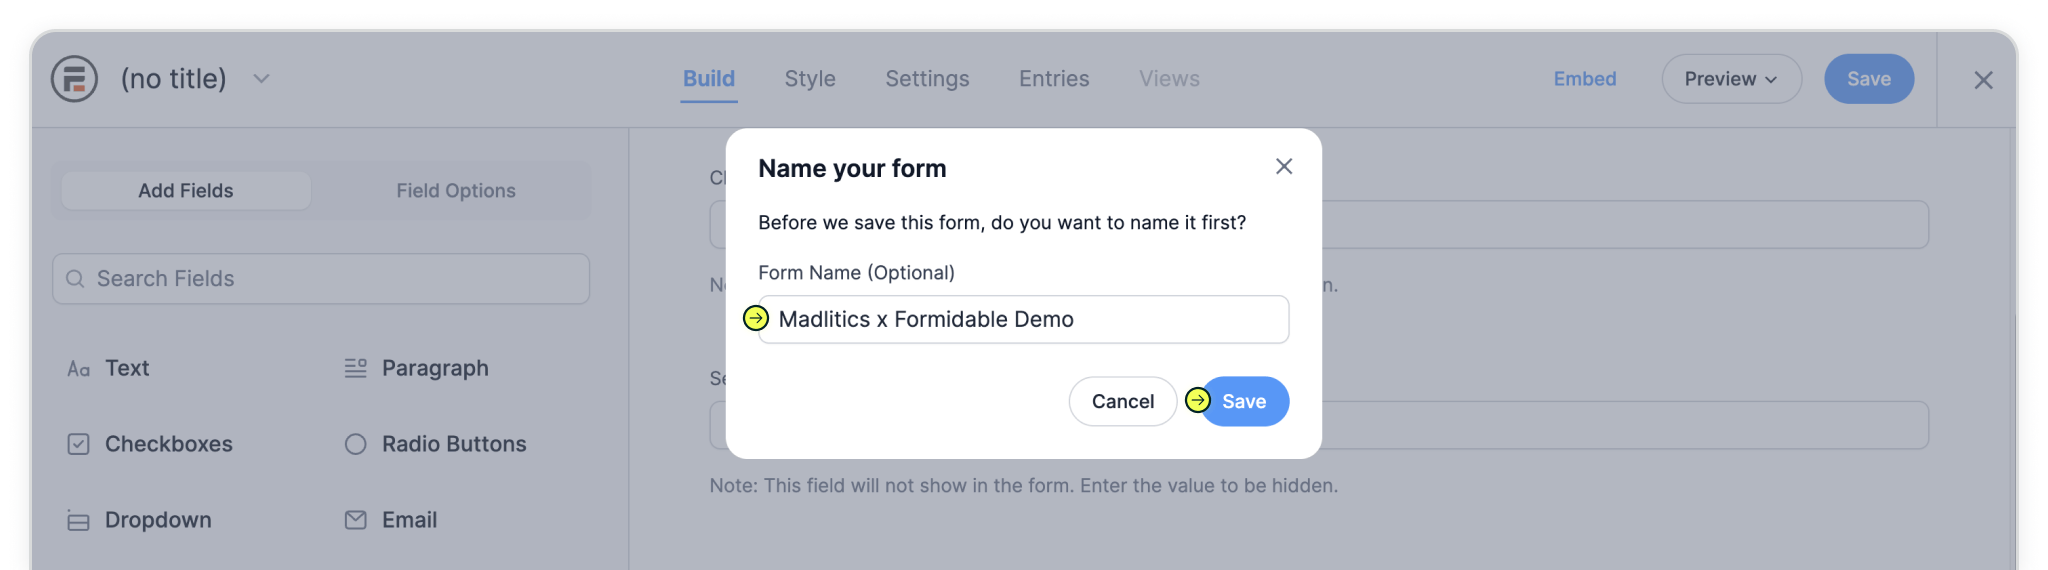
Task: Expand the form title dropdown chevron
Action: point(261,79)
